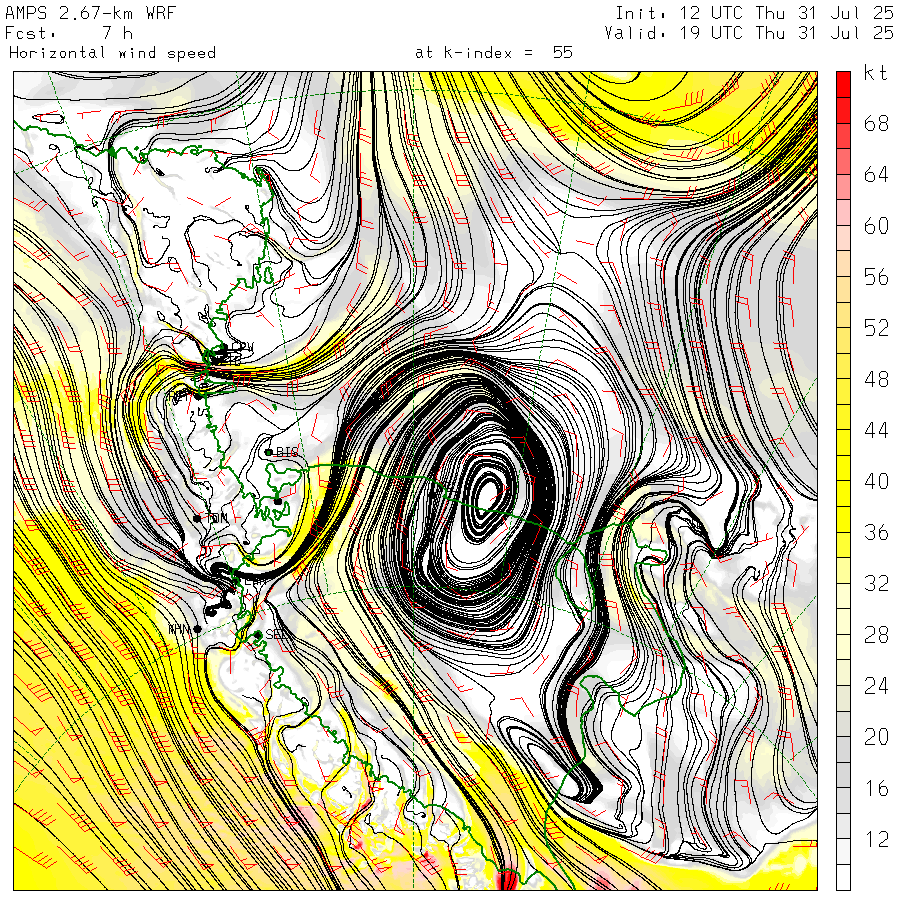Click the 64 value on the legend
The image size is (900, 900).
(876, 174)
